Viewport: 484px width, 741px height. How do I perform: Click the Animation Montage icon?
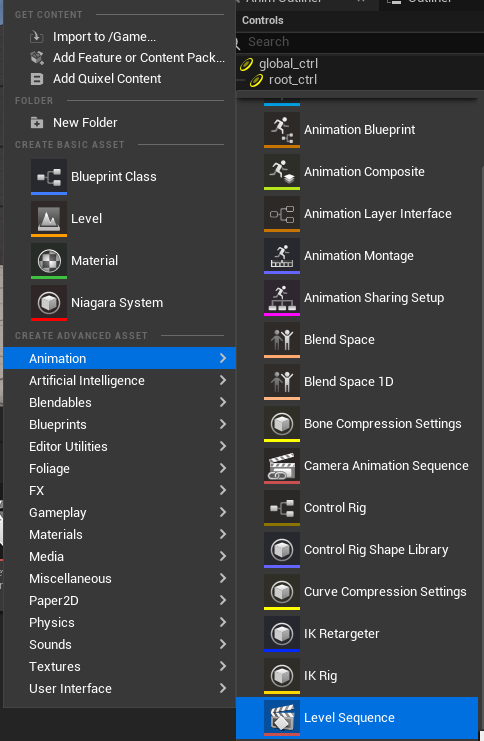(x=282, y=256)
